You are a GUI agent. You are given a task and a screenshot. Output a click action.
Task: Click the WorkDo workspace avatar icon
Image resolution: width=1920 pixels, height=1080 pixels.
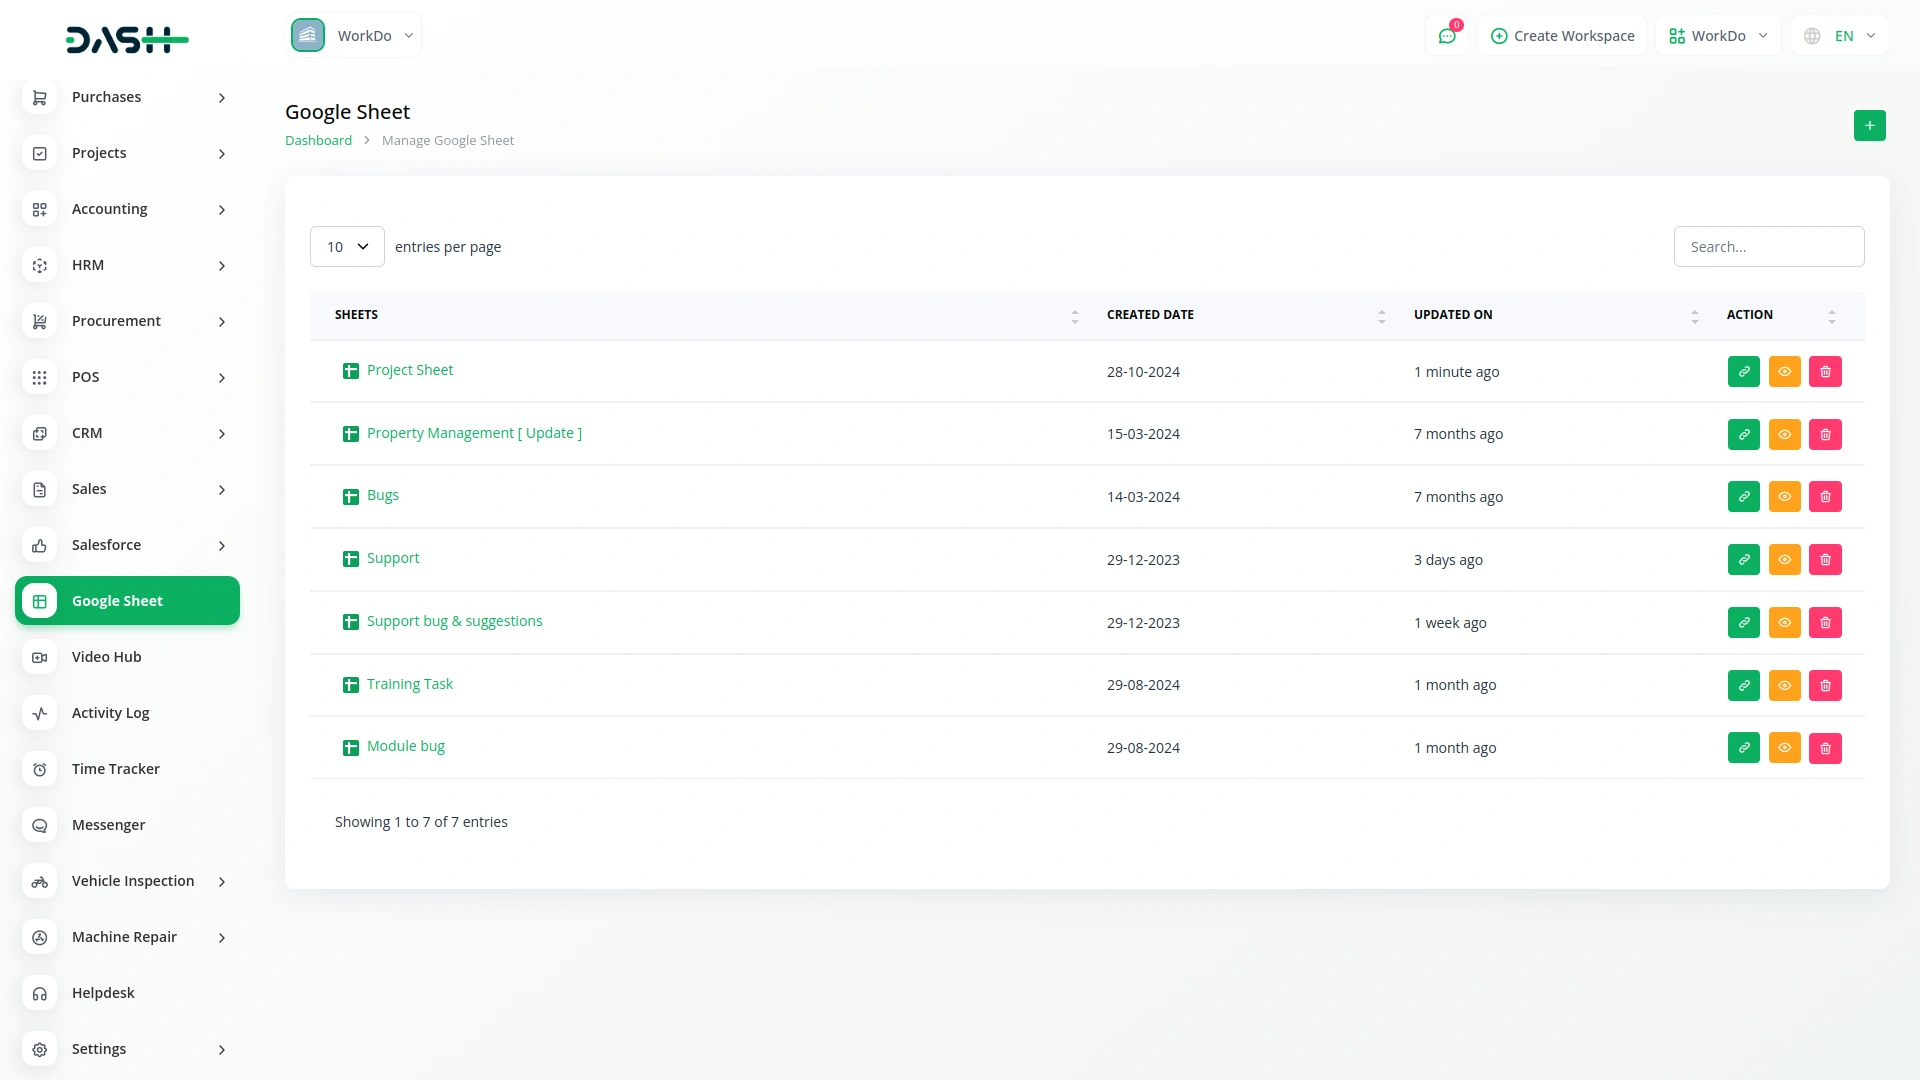(x=308, y=35)
